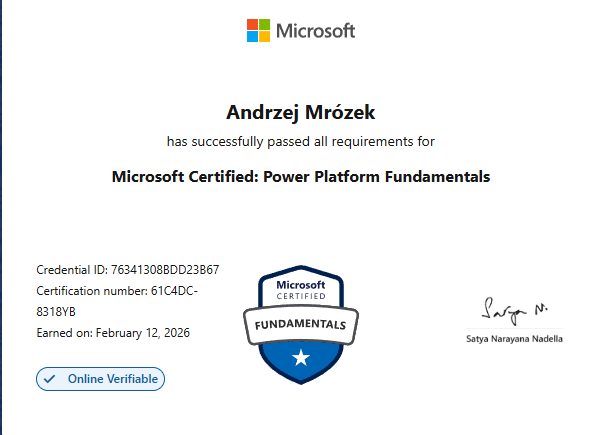Click the checkmark in Online Verifiable badge
Viewport: 597px width, 435px height.
(x=49, y=379)
